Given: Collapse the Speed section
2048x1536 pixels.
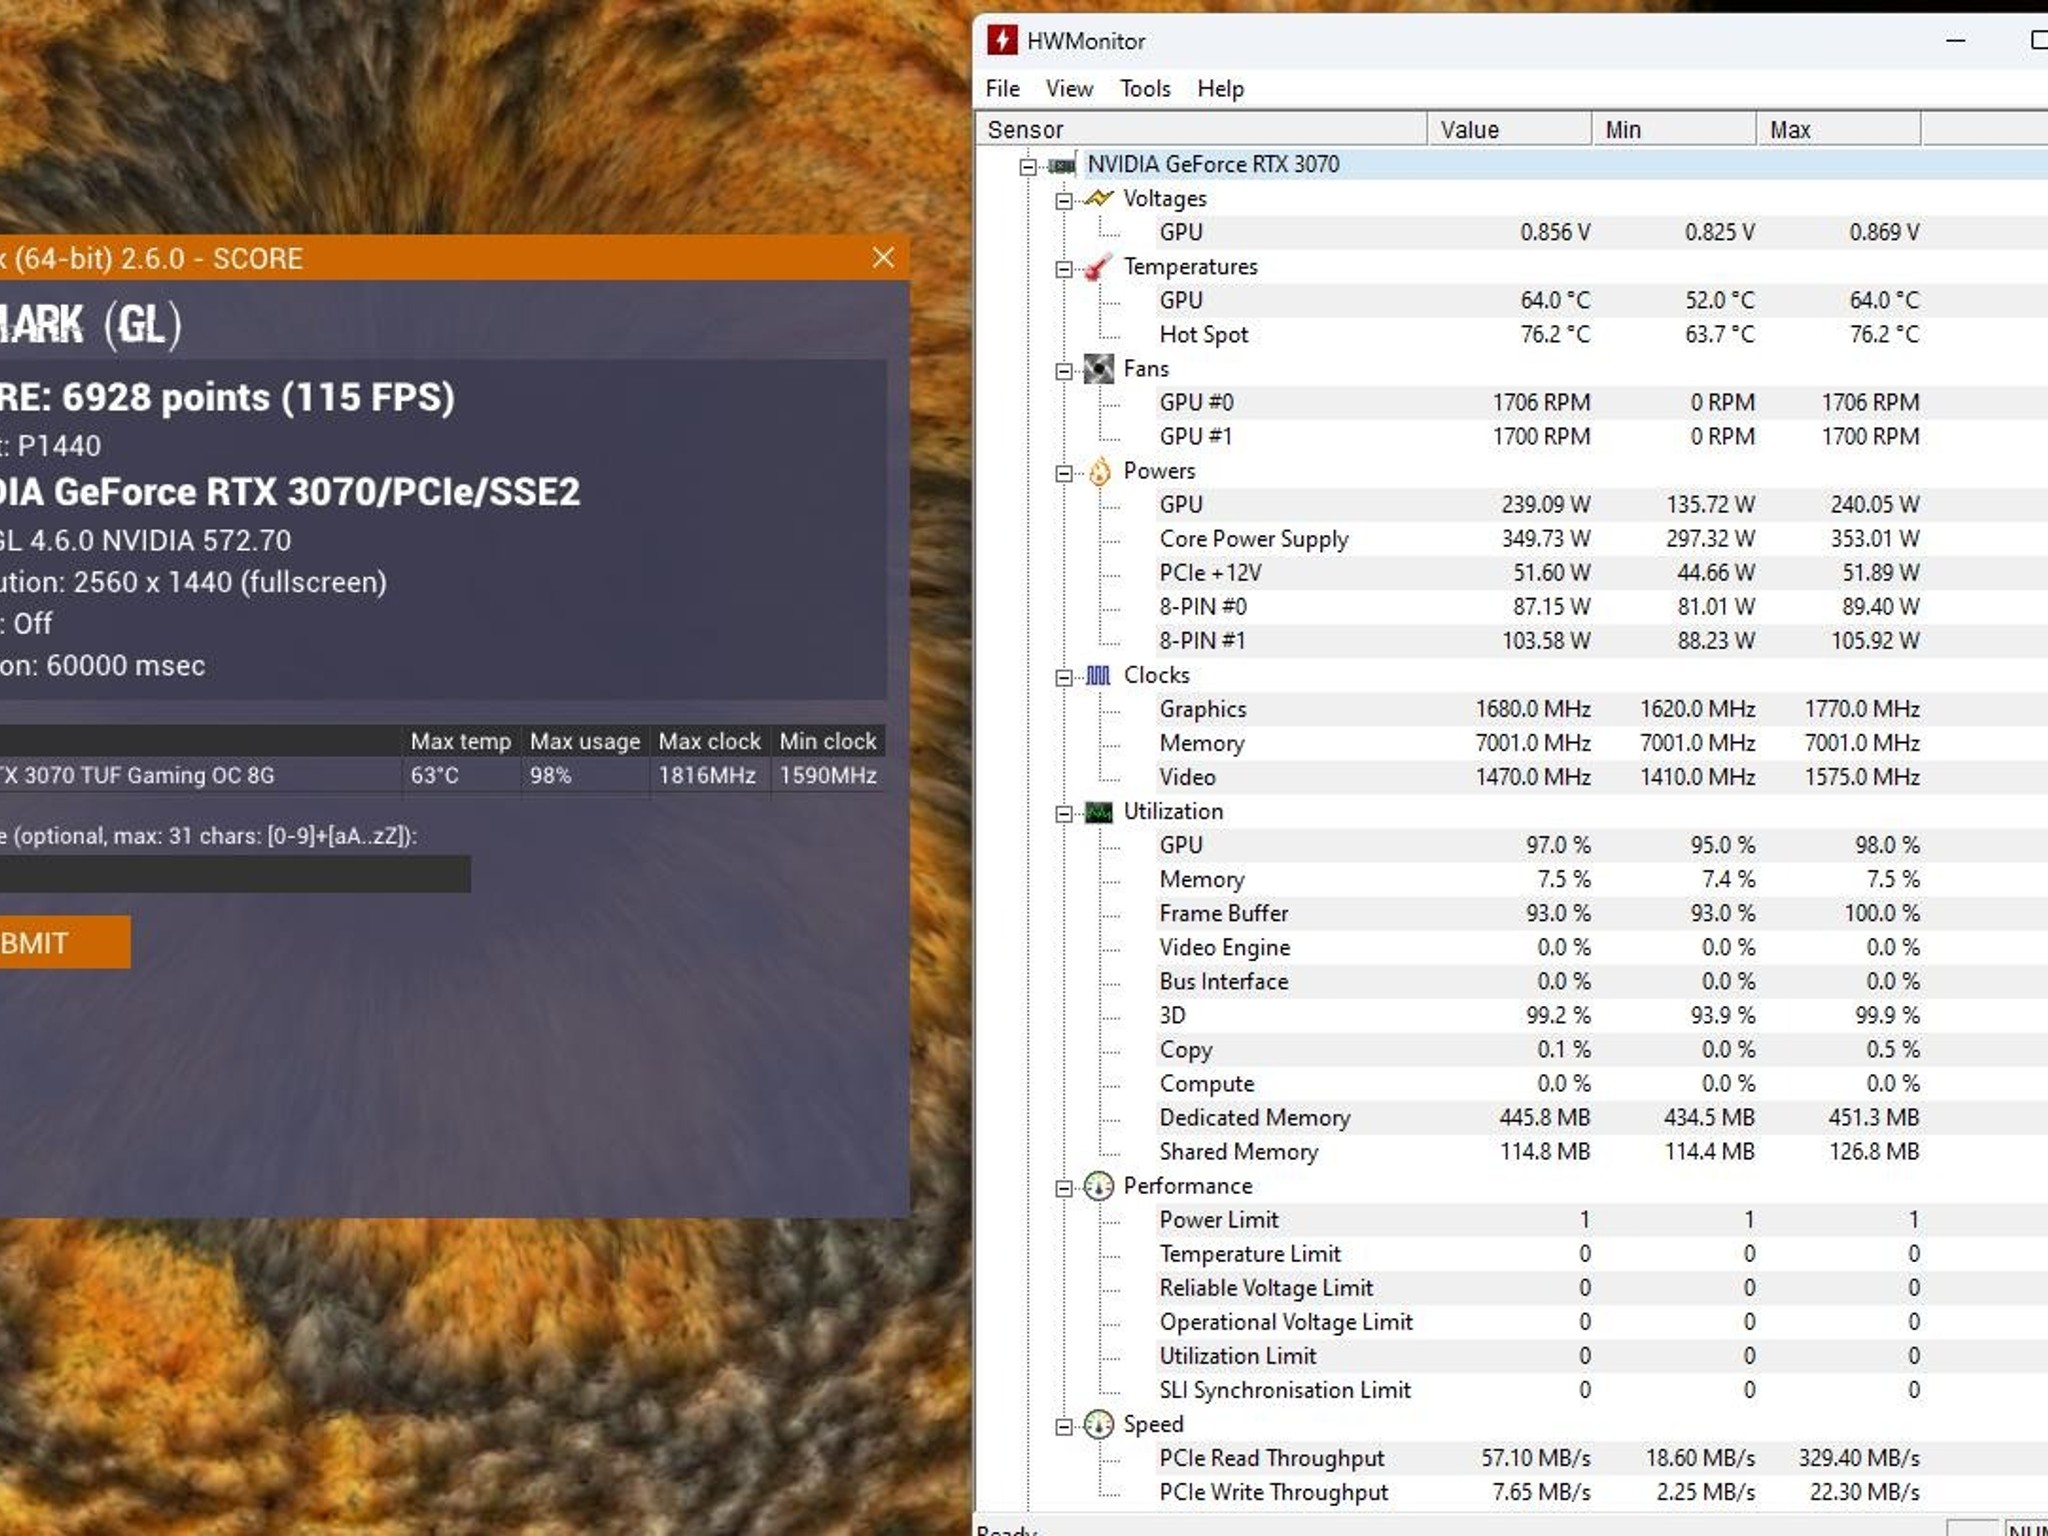Looking at the screenshot, I should tap(1064, 1426).
